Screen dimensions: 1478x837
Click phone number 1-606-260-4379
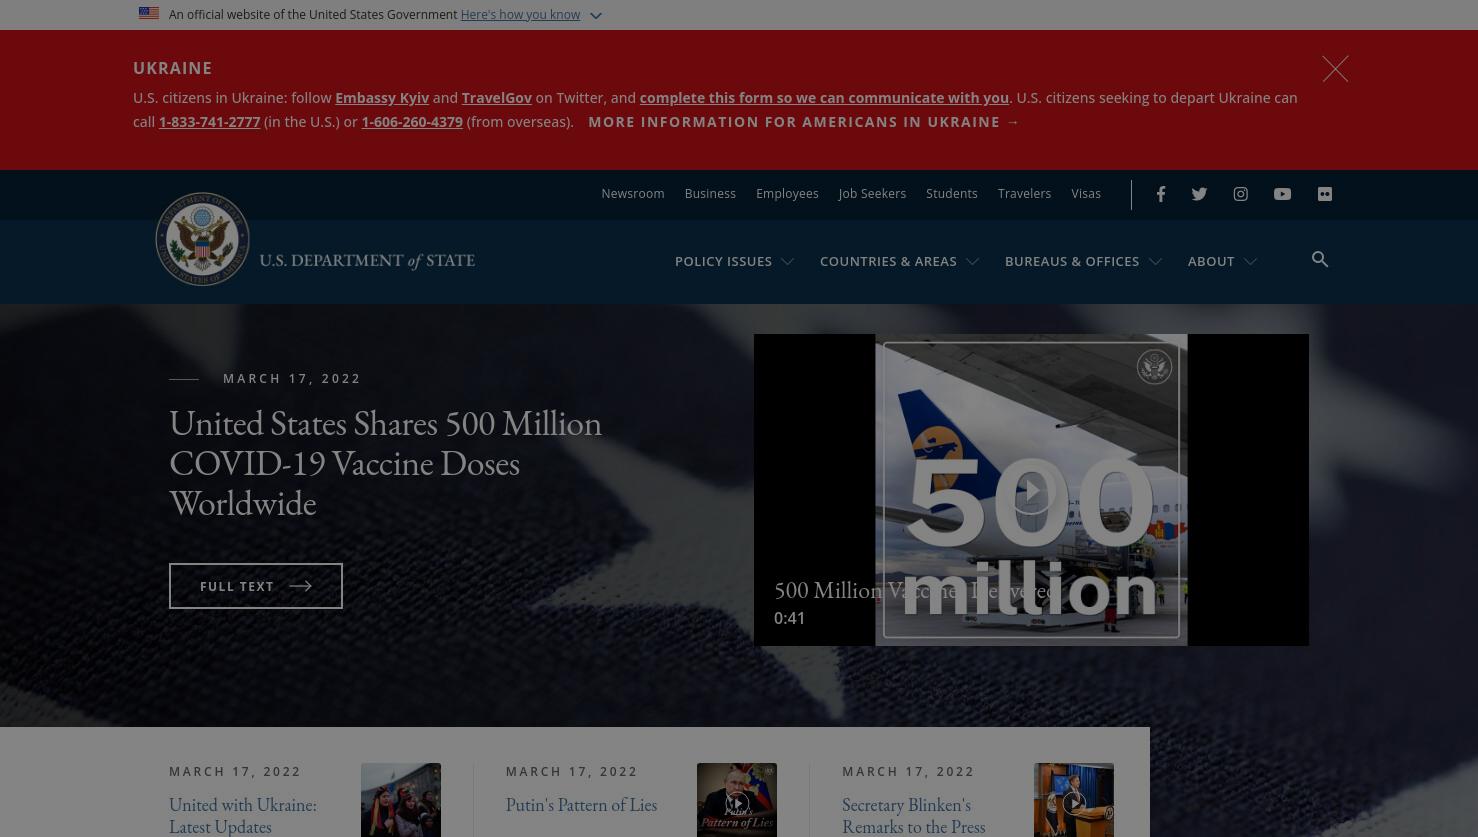(x=412, y=122)
